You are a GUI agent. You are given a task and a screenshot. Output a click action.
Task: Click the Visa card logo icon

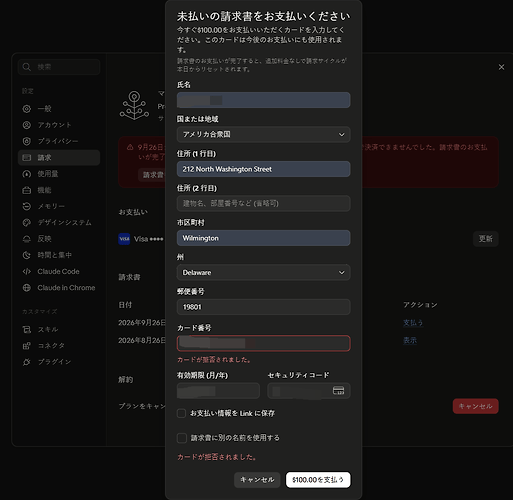click(x=124, y=239)
